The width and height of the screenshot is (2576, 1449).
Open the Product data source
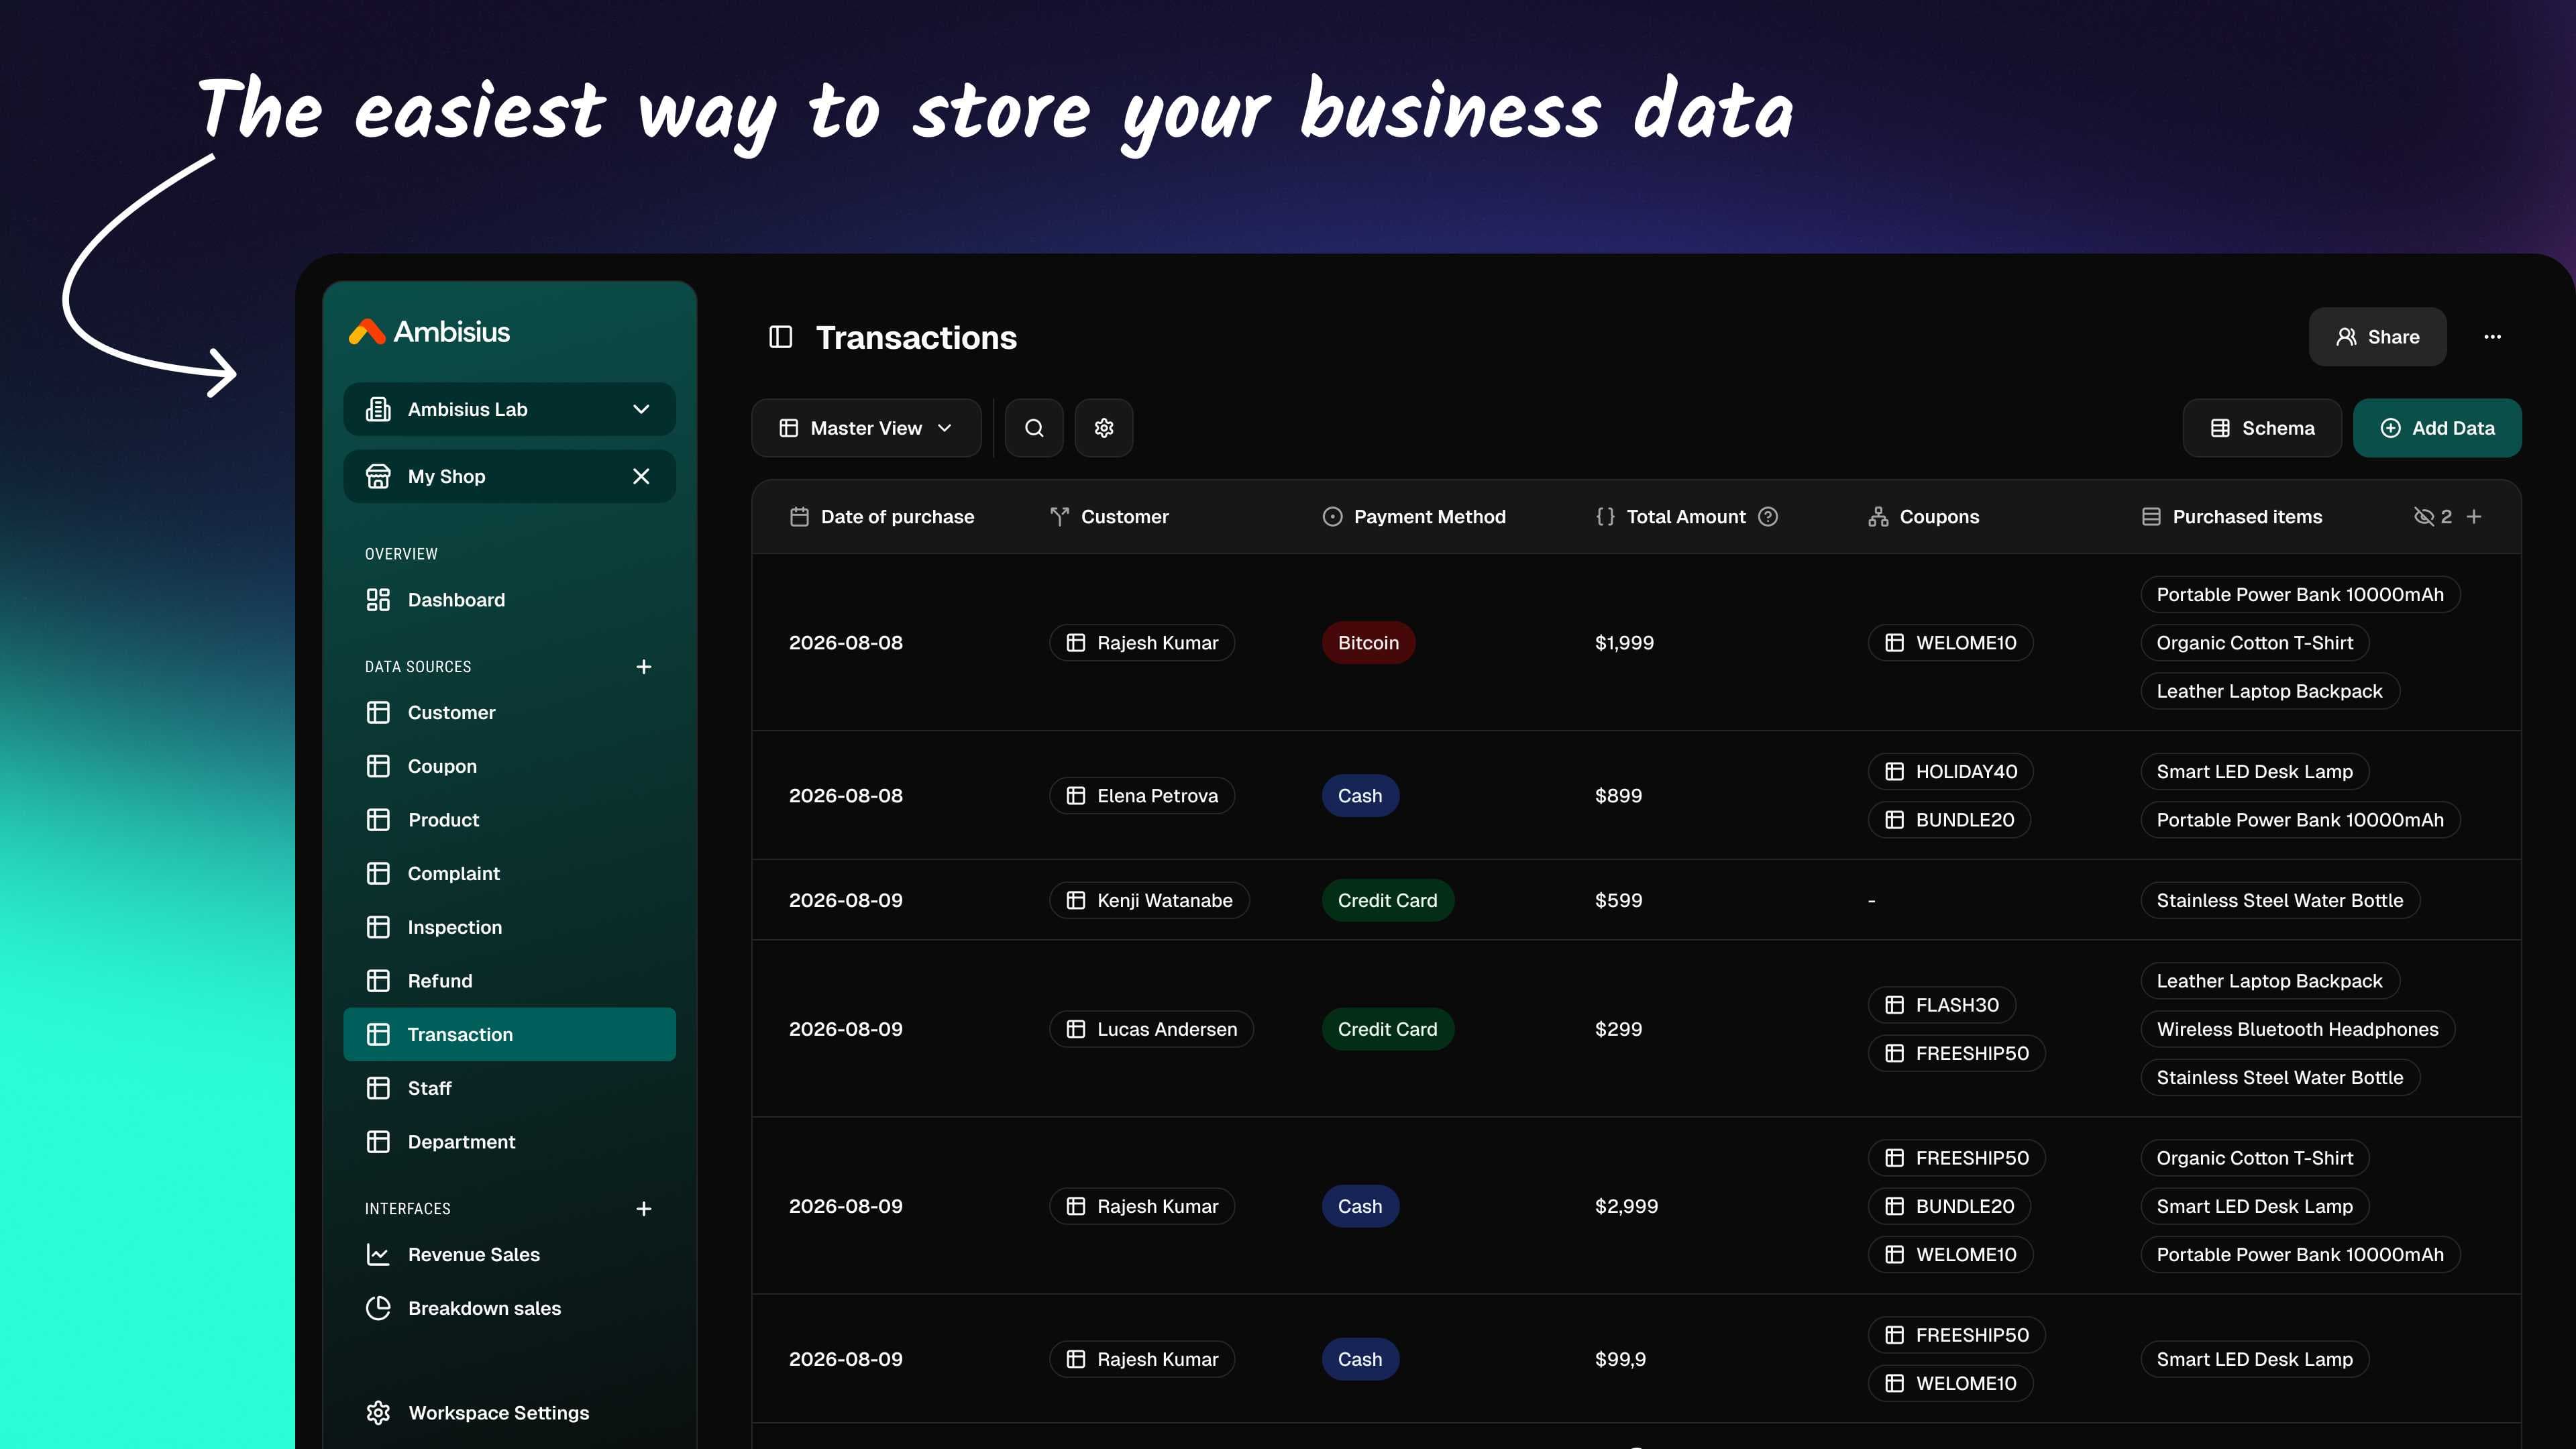[x=510, y=820]
